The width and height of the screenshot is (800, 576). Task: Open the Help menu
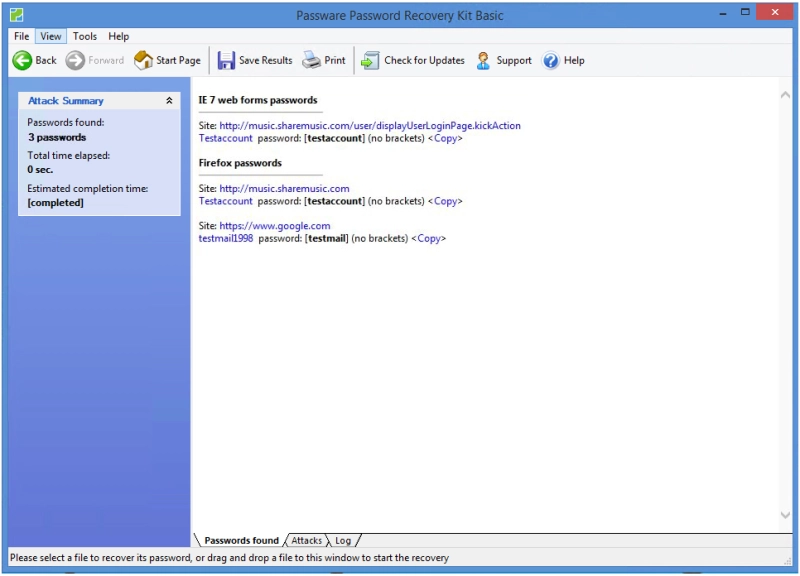tap(118, 36)
